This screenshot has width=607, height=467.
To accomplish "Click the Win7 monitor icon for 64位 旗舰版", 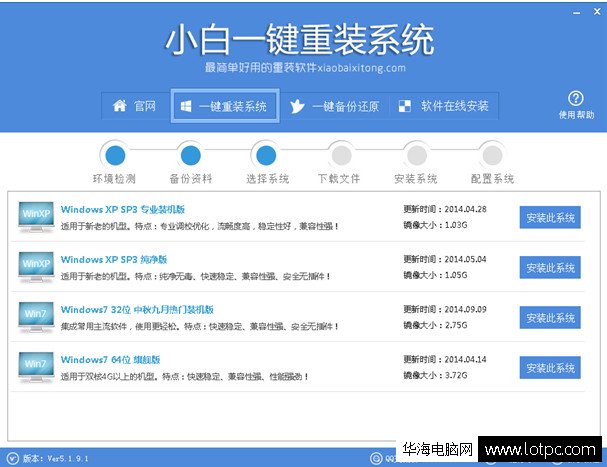I will point(36,367).
